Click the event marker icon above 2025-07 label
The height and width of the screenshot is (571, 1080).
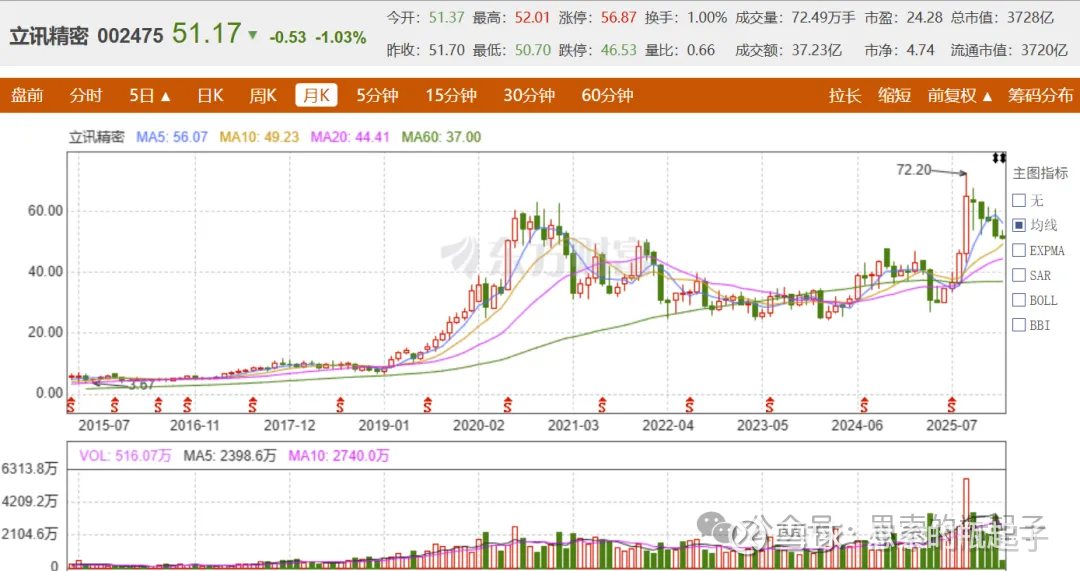coord(952,405)
